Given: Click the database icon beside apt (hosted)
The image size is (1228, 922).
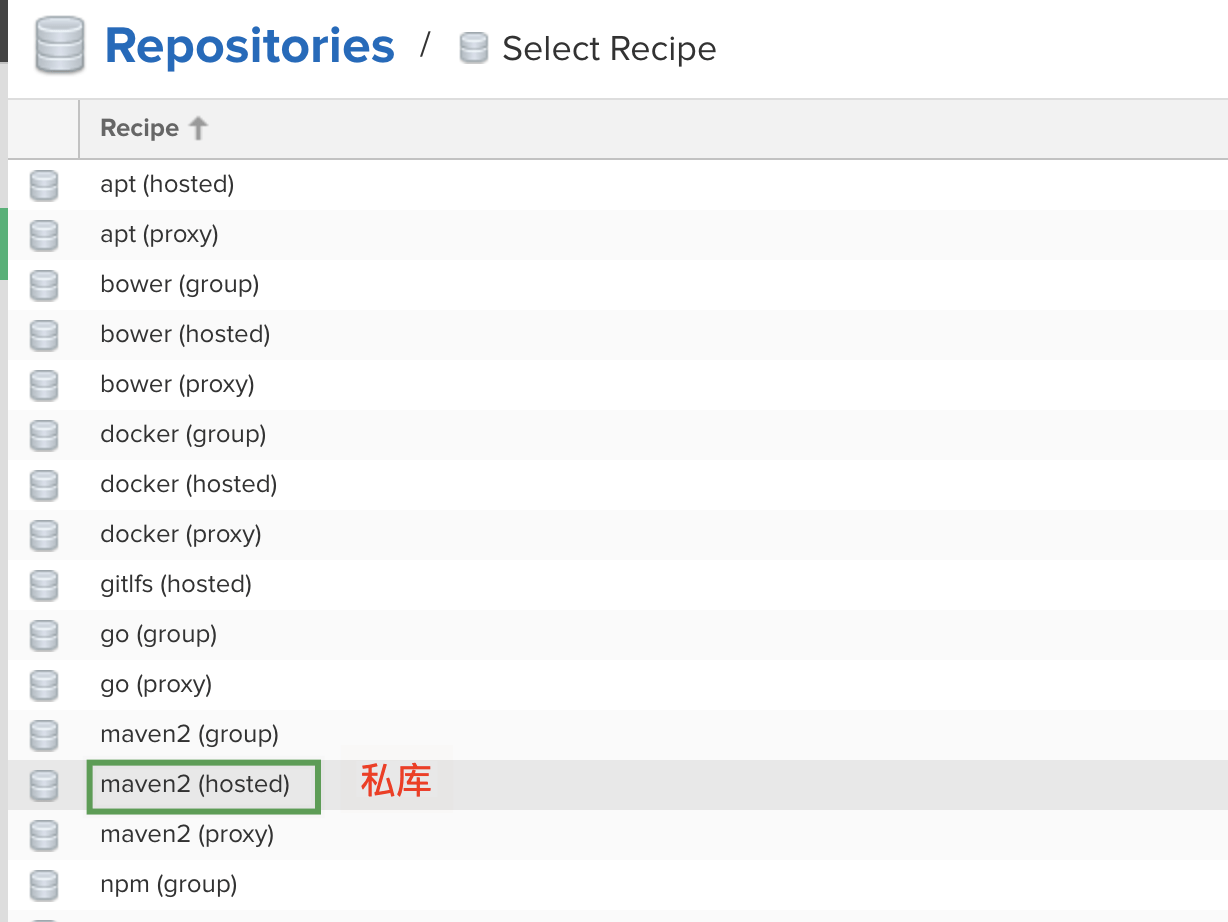Looking at the screenshot, I should point(44,185).
